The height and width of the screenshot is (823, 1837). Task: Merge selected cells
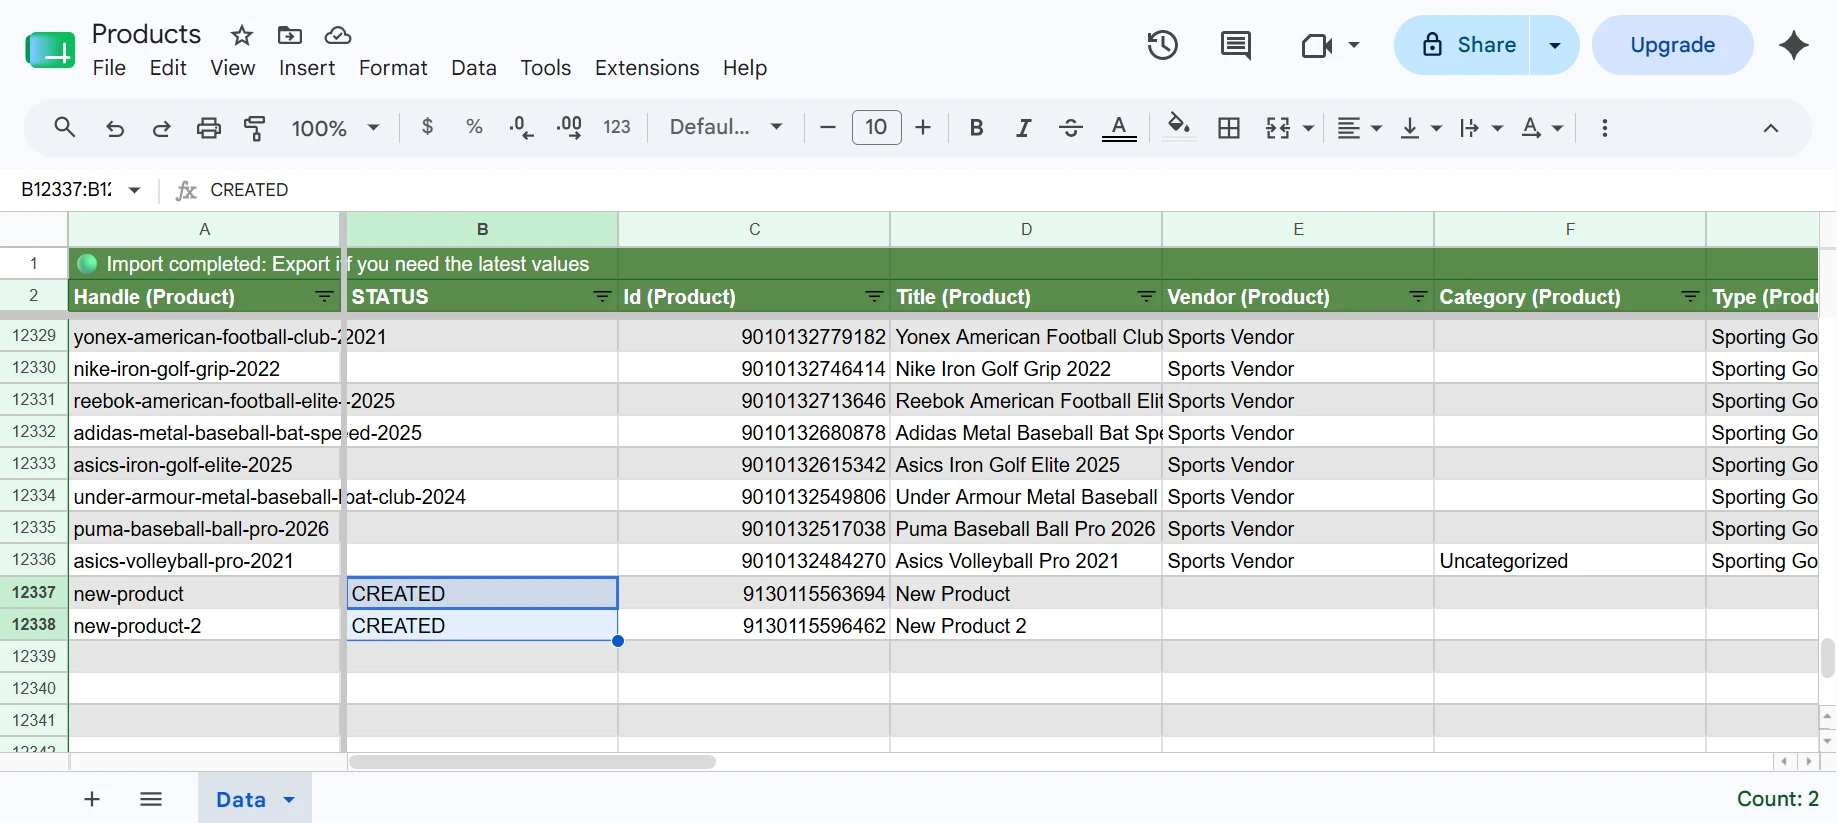tap(1278, 128)
